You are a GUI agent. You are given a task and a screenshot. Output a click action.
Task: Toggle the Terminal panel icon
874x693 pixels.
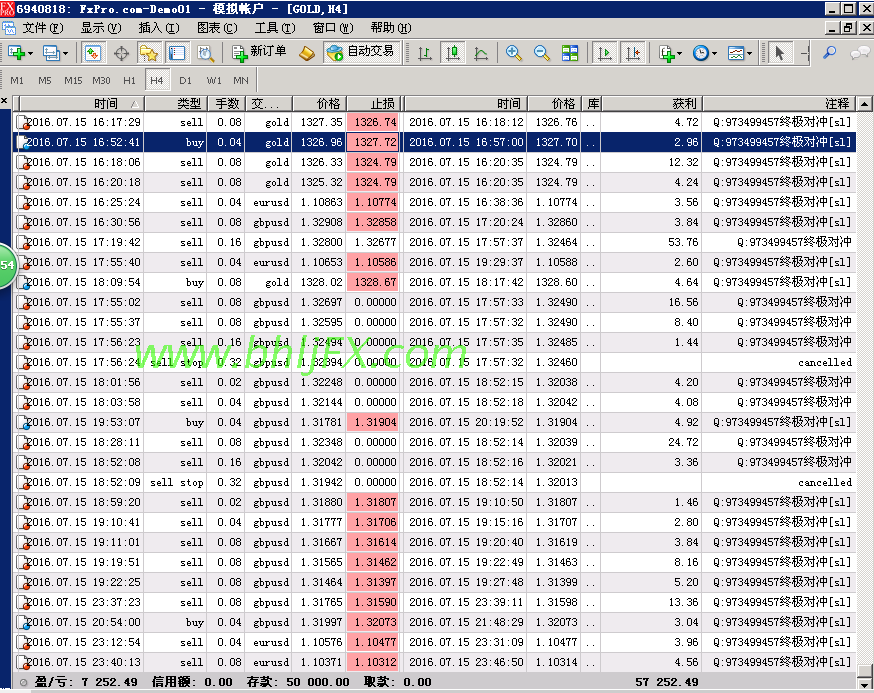[x=177, y=53]
